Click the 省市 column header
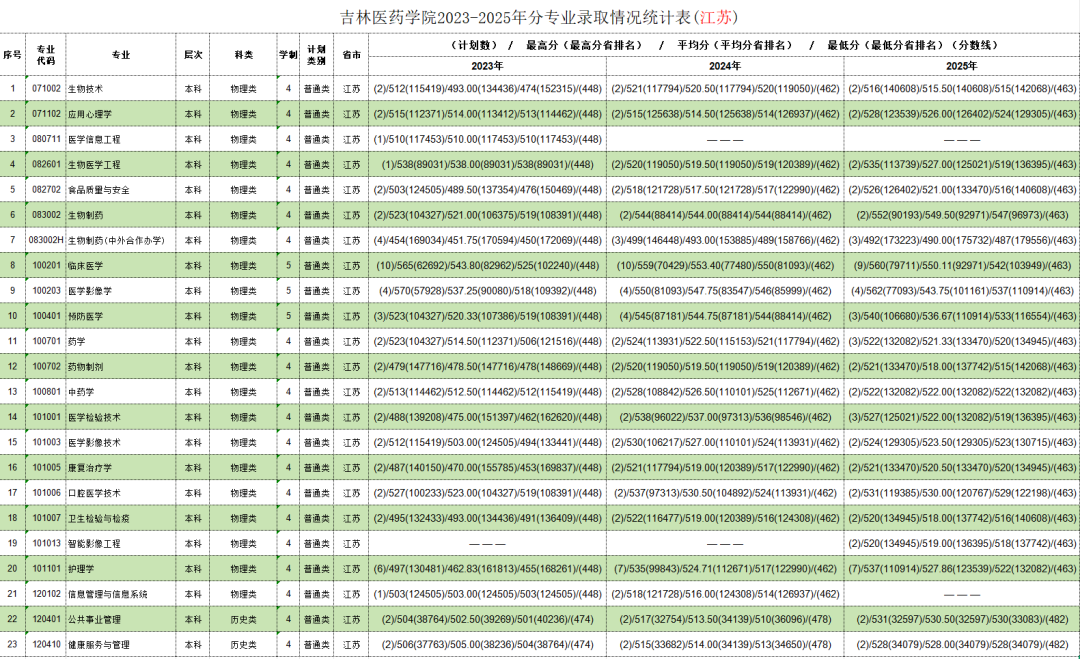1080x659 pixels. point(351,55)
